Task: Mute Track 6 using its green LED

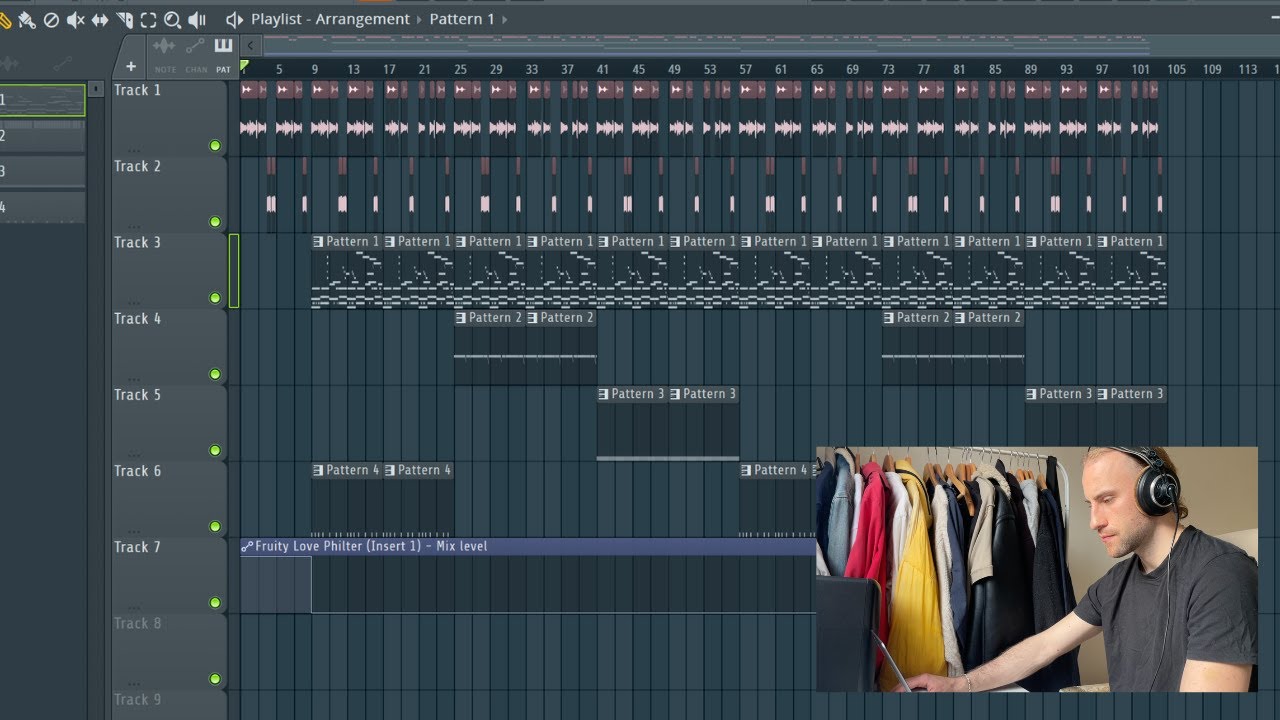Action: 215,526
